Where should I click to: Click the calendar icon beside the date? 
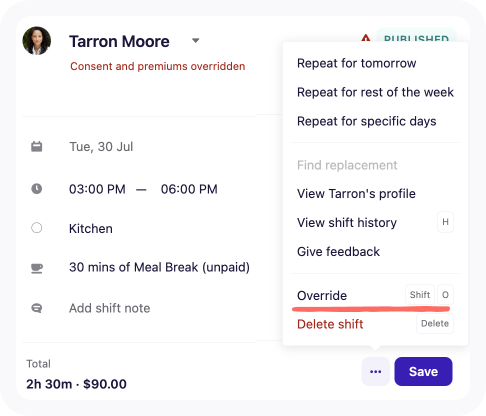coord(37,146)
